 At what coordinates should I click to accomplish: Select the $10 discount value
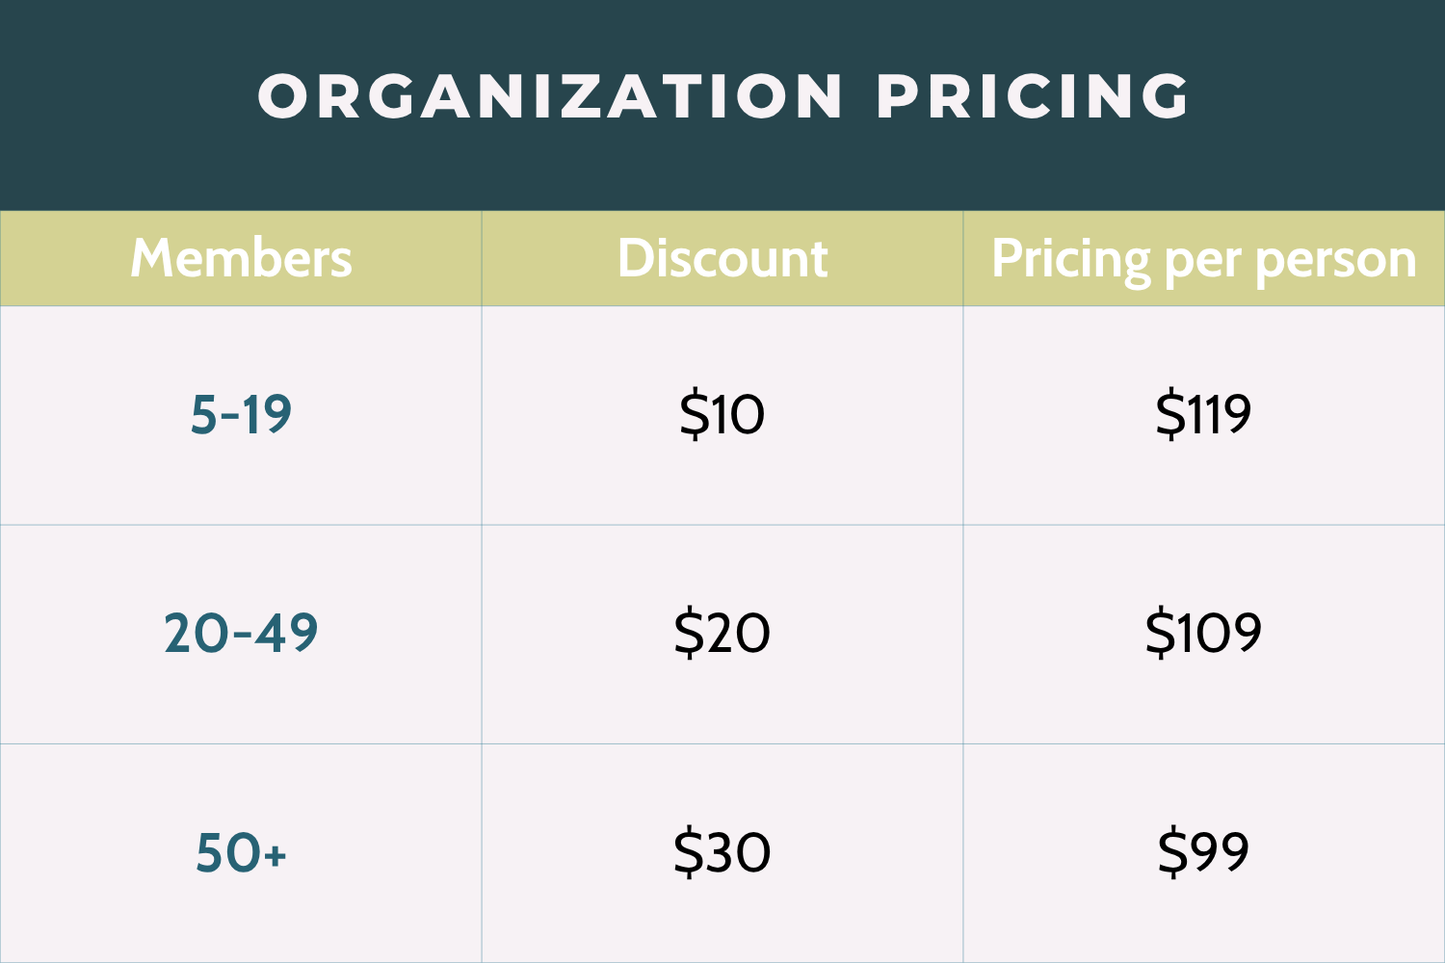tap(722, 414)
